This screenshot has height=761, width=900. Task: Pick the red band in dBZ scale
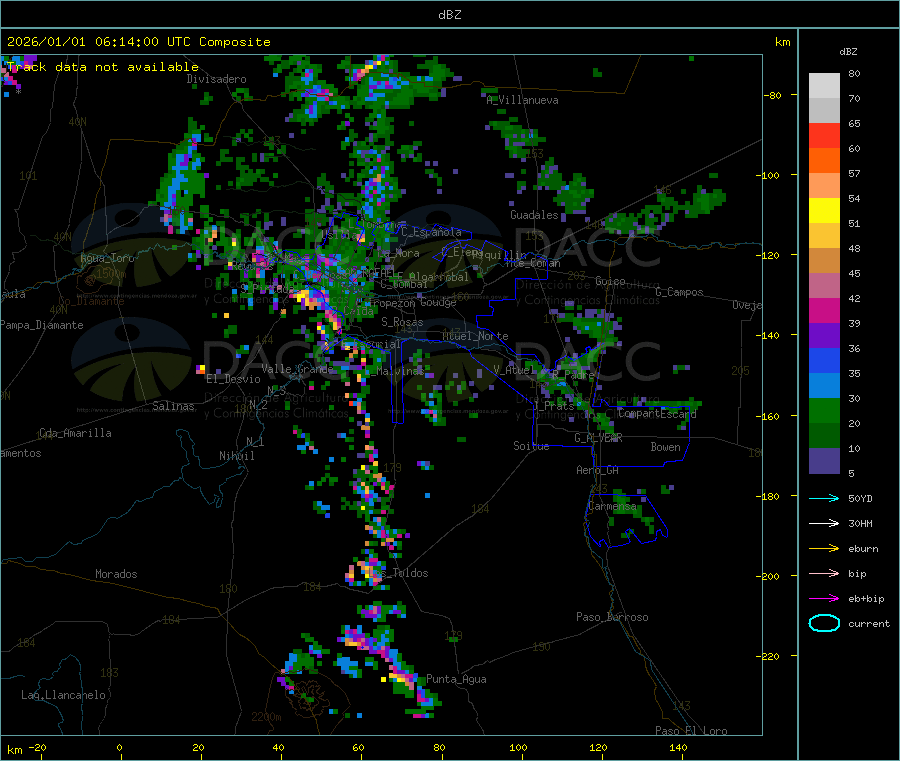coord(824,135)
